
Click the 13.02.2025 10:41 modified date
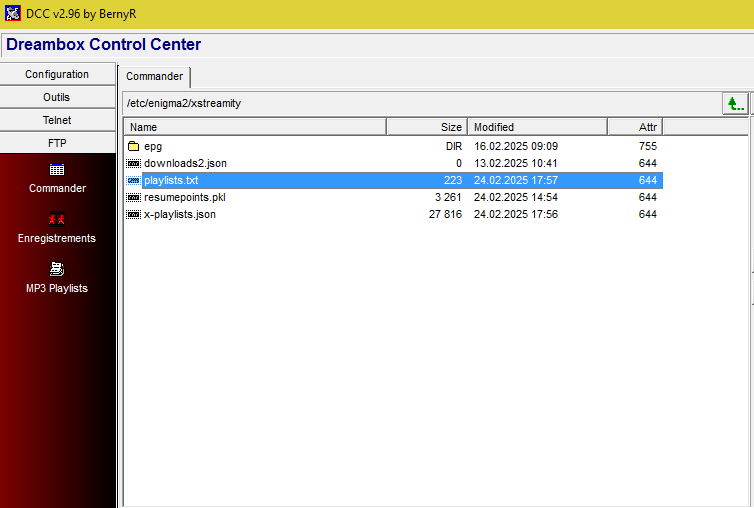coord(515,163)
